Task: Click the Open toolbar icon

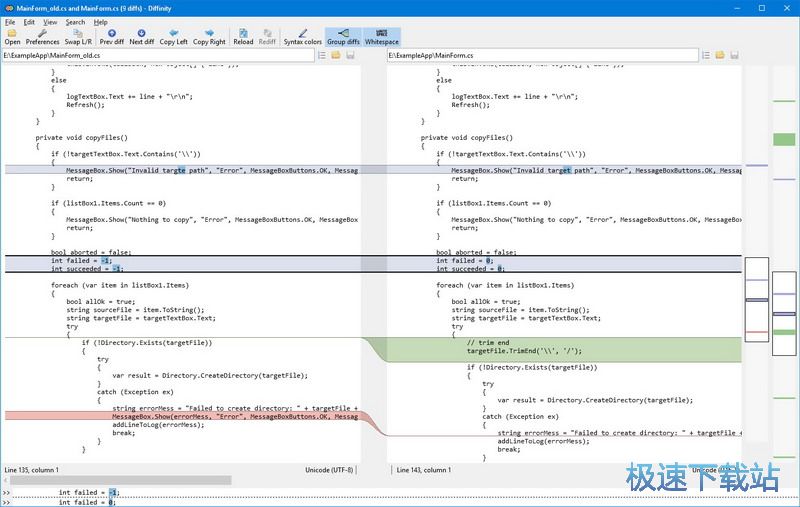Action: pyautogui.click(x=12, y=37)
